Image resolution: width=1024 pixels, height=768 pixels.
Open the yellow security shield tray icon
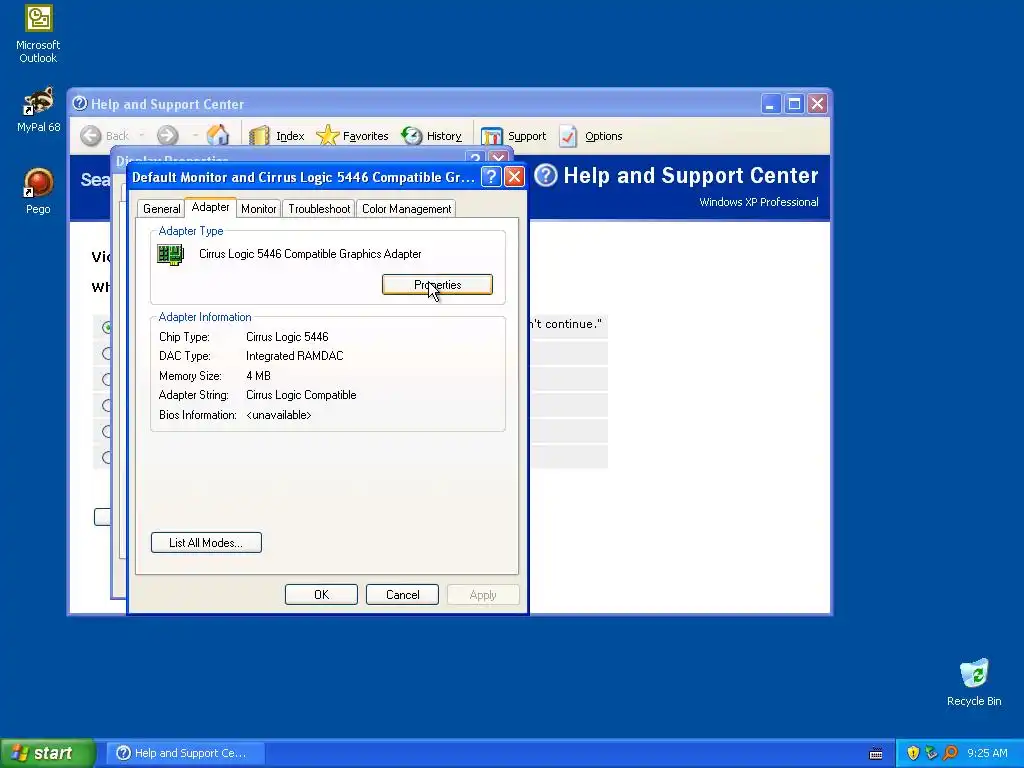913,753
